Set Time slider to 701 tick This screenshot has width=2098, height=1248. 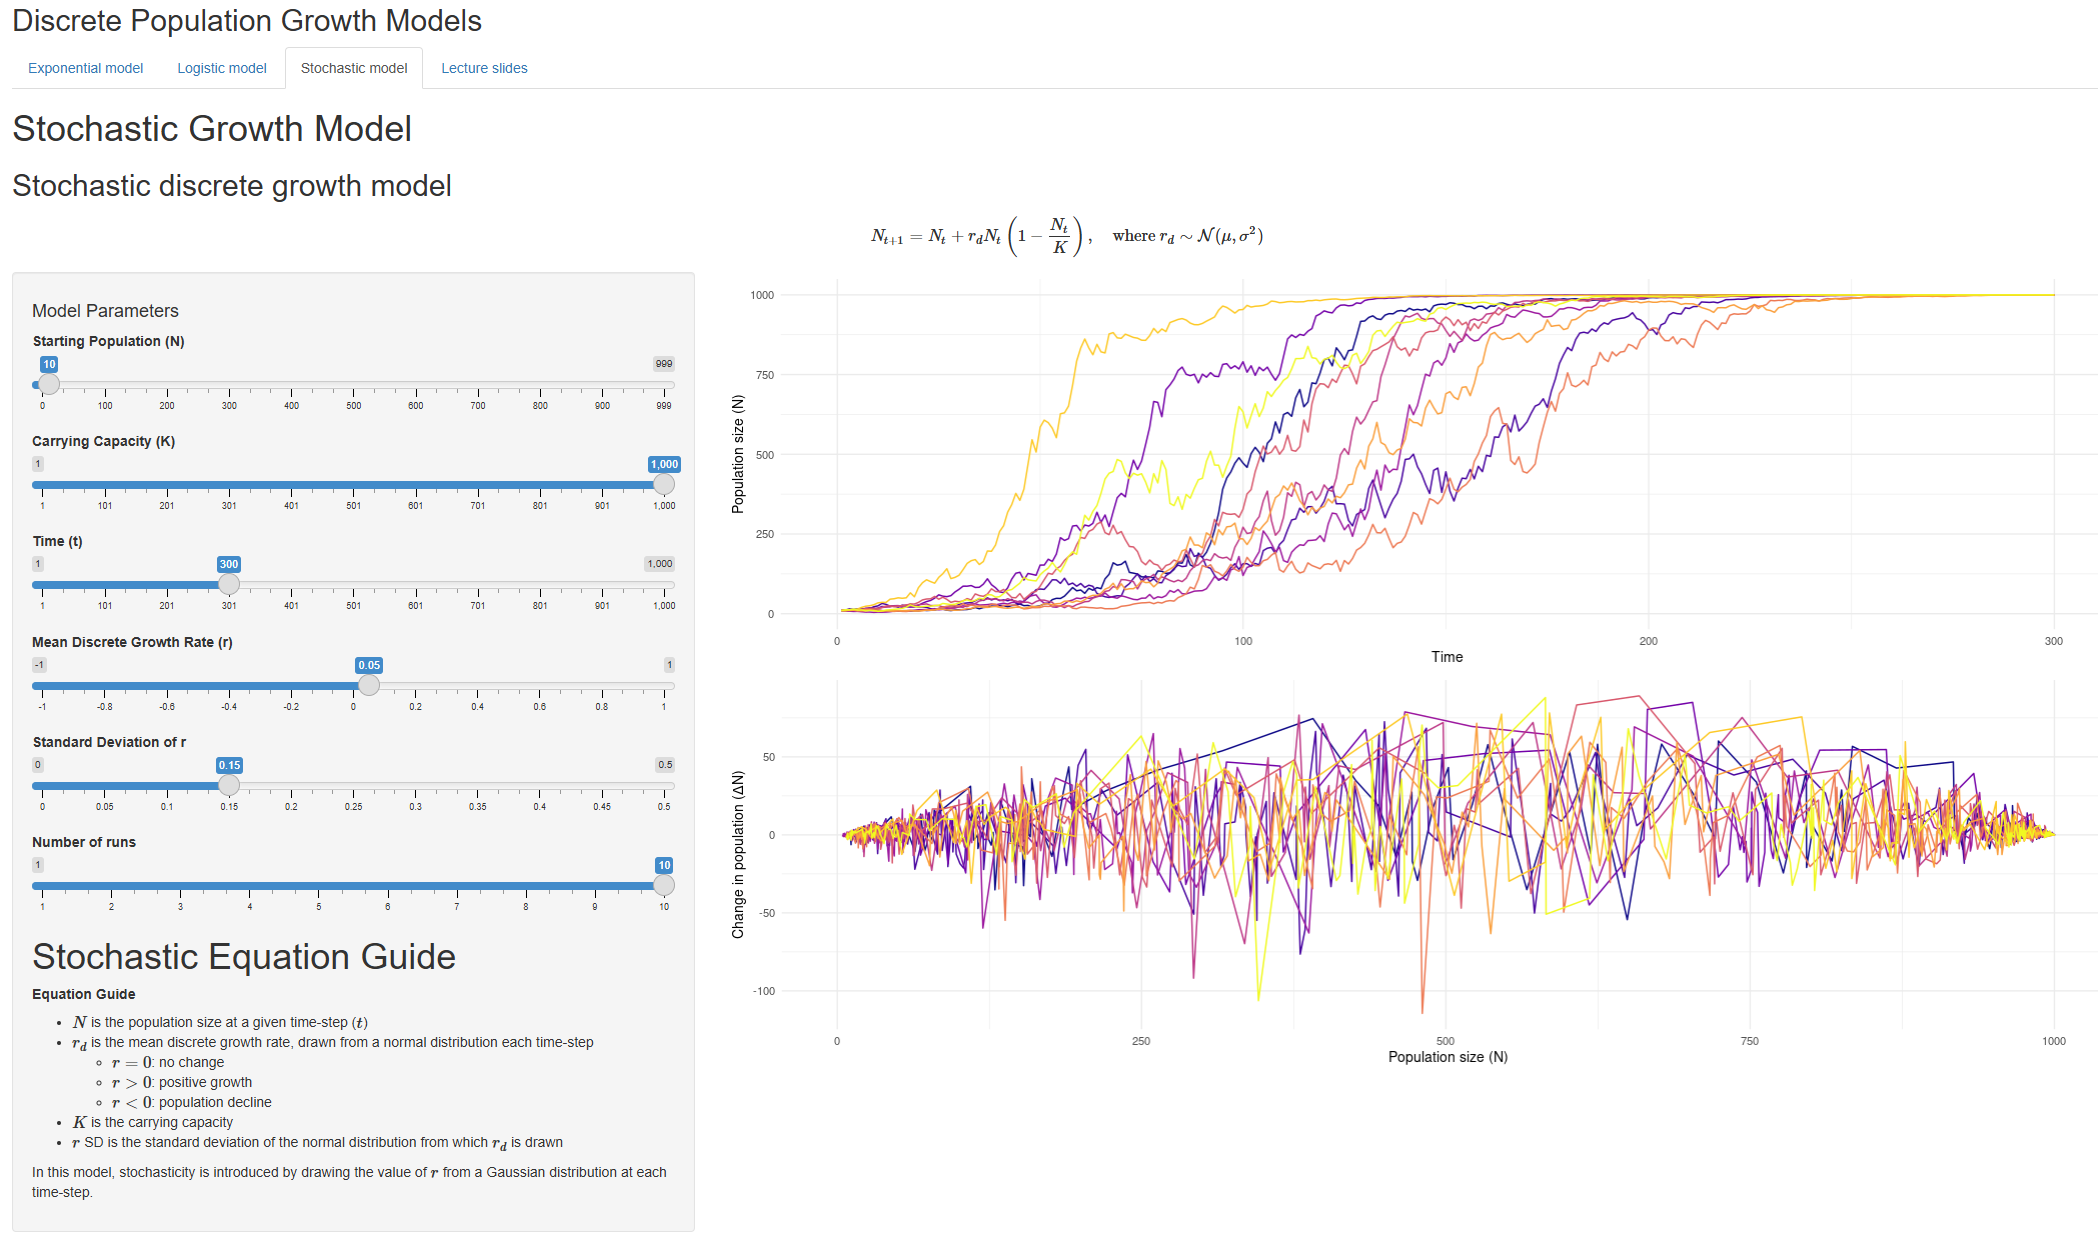point(478,584)
